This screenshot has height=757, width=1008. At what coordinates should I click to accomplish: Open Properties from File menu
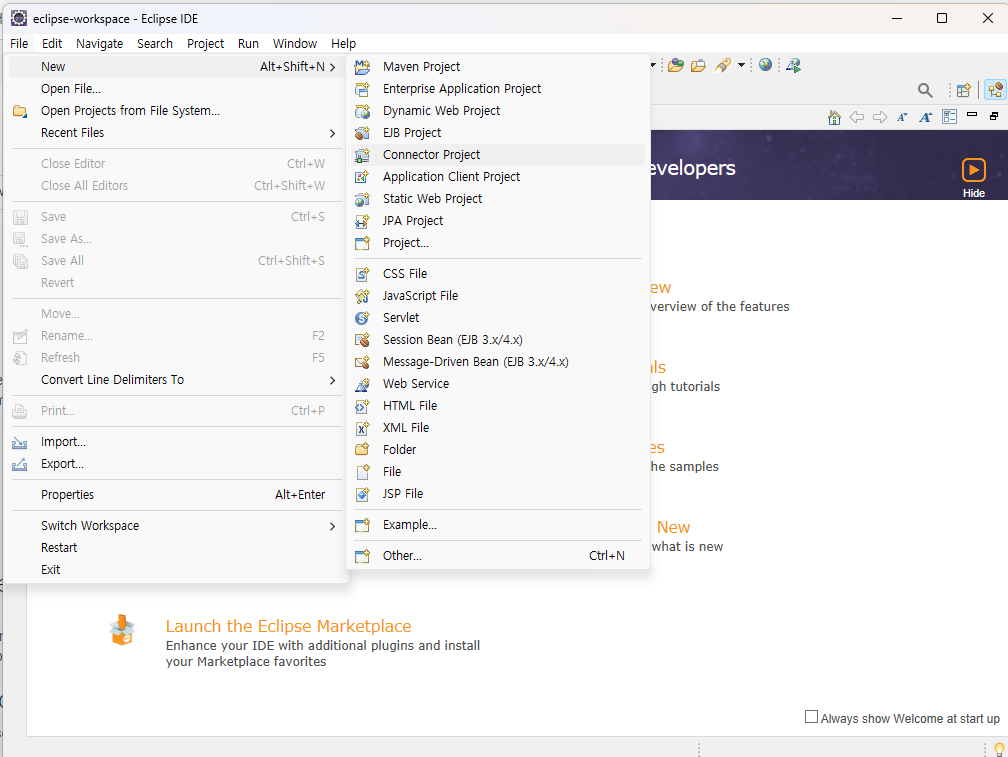tap(175, 495)
